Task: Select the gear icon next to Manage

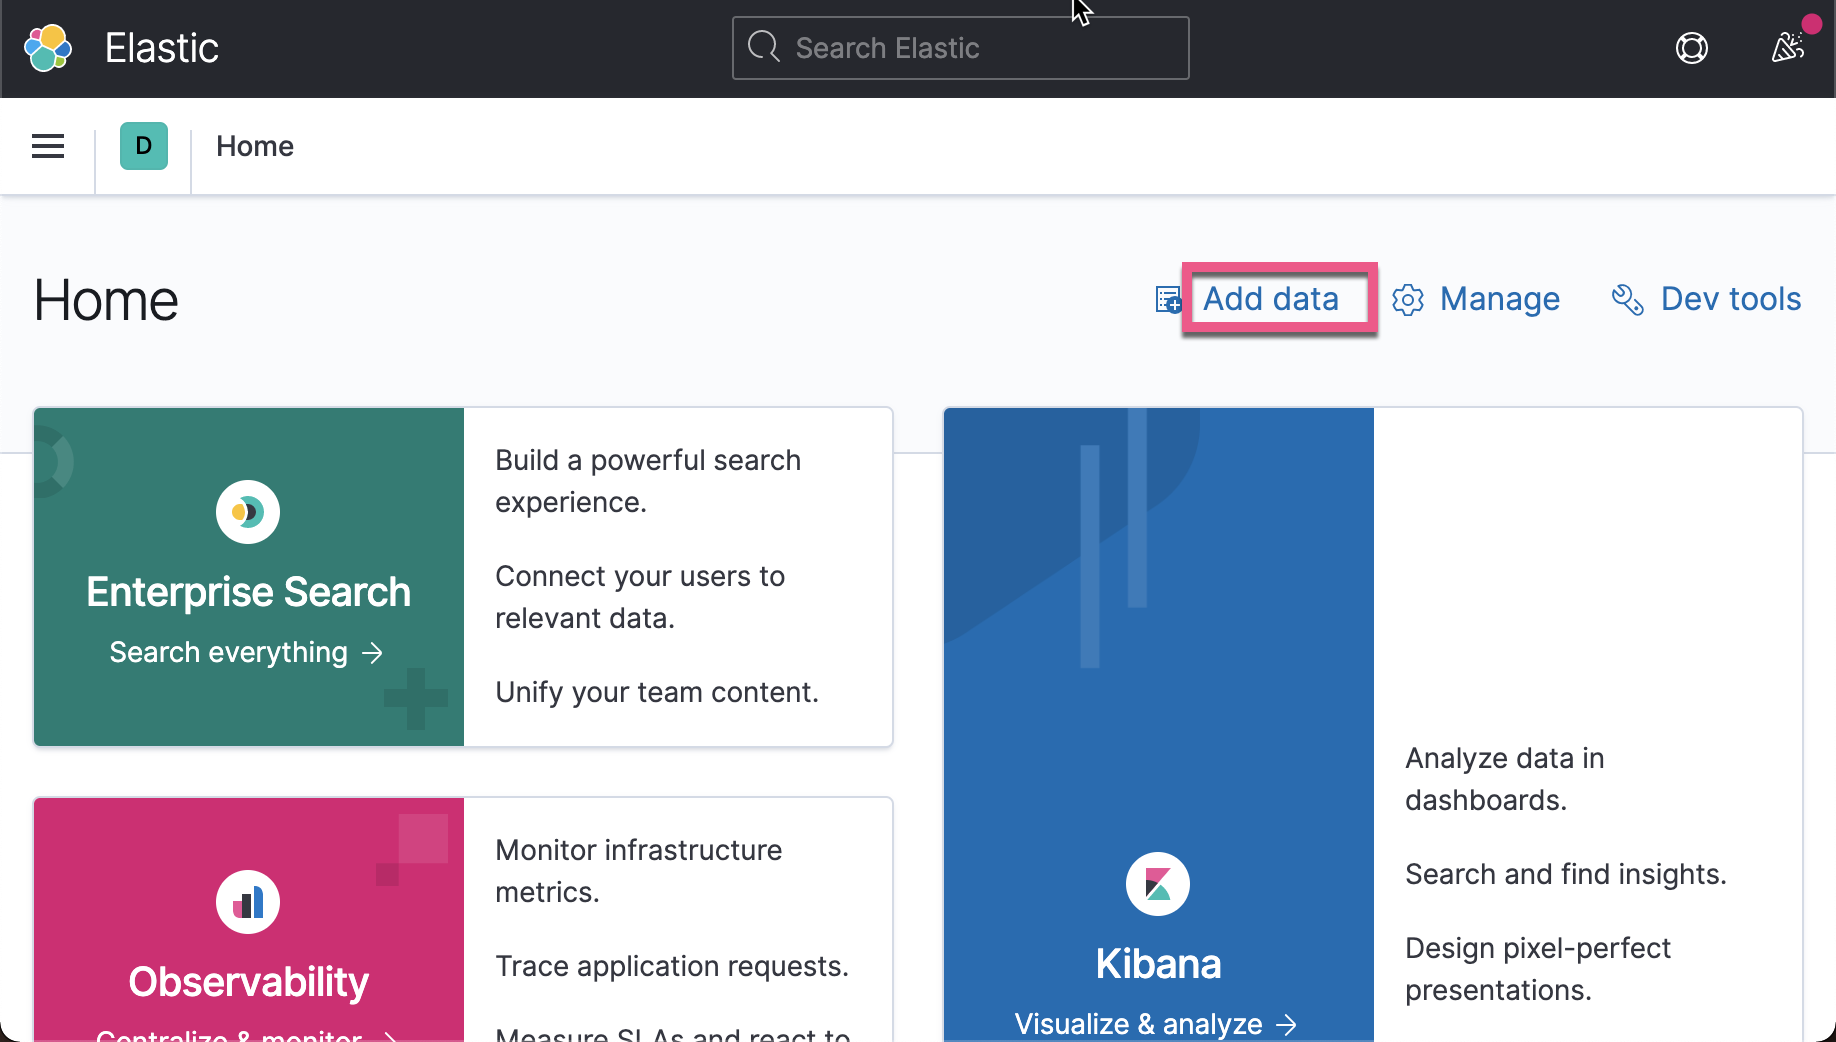Action: 1408,299
